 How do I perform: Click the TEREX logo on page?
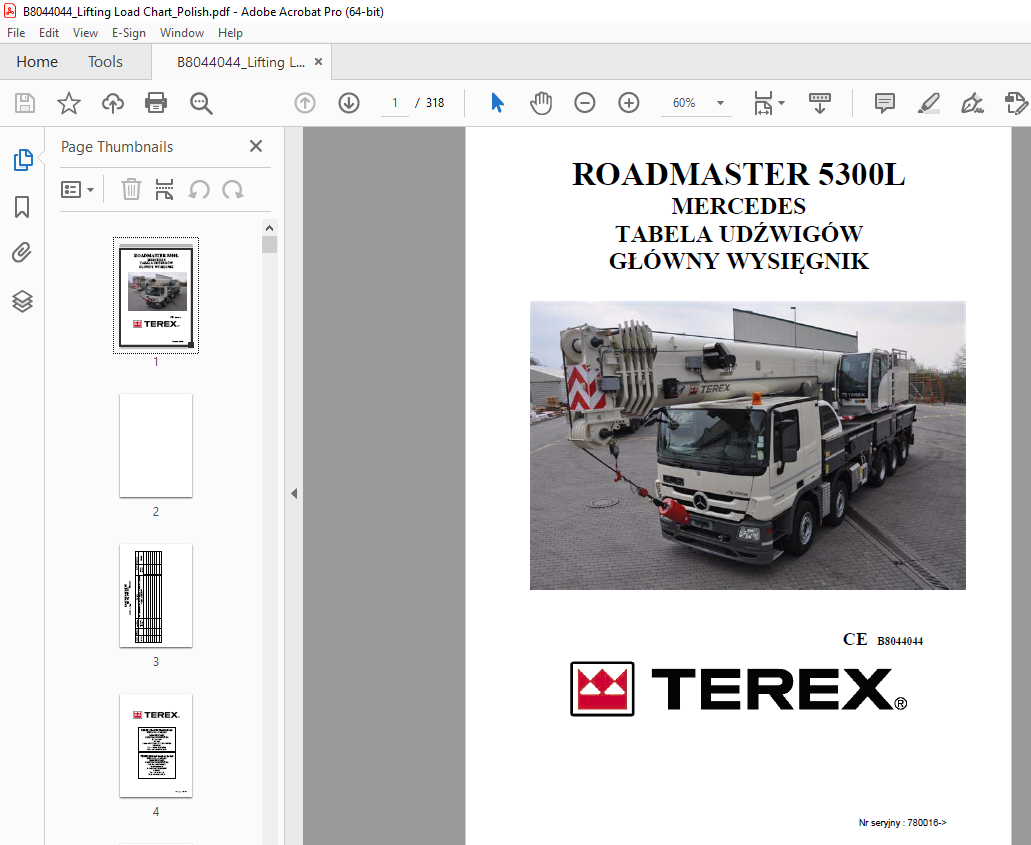click(738, 688)
